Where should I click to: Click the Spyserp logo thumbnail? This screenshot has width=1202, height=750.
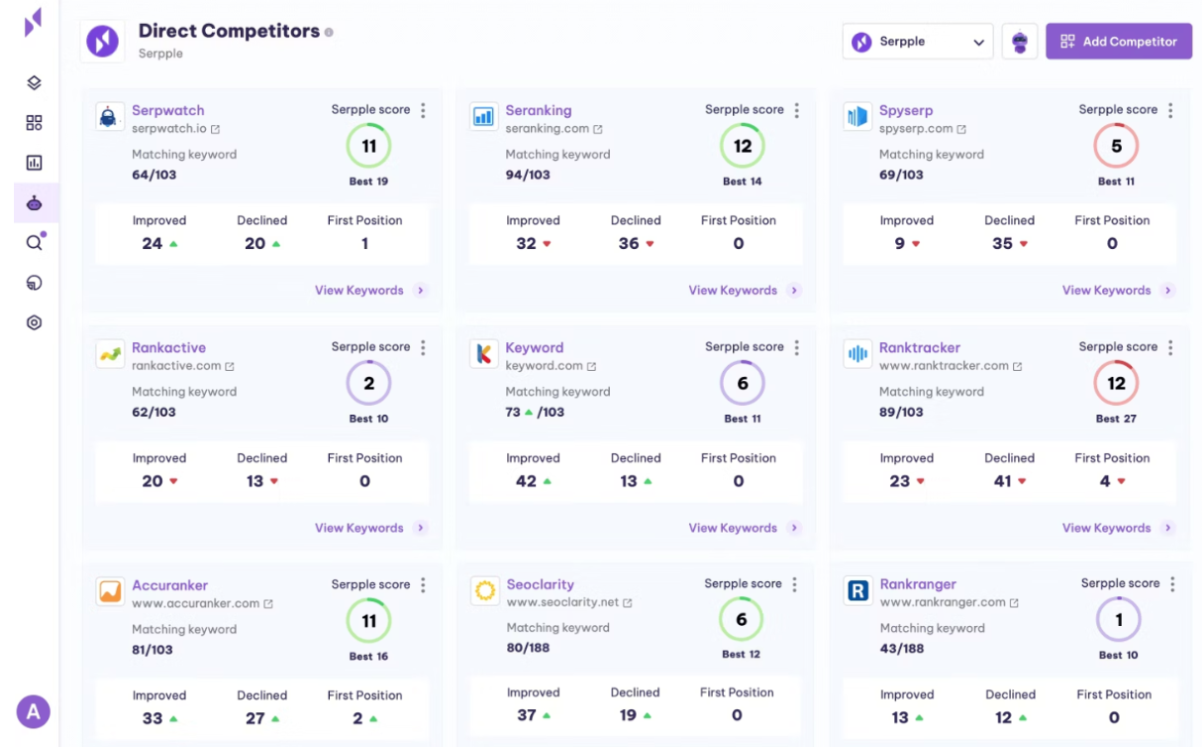857,116
